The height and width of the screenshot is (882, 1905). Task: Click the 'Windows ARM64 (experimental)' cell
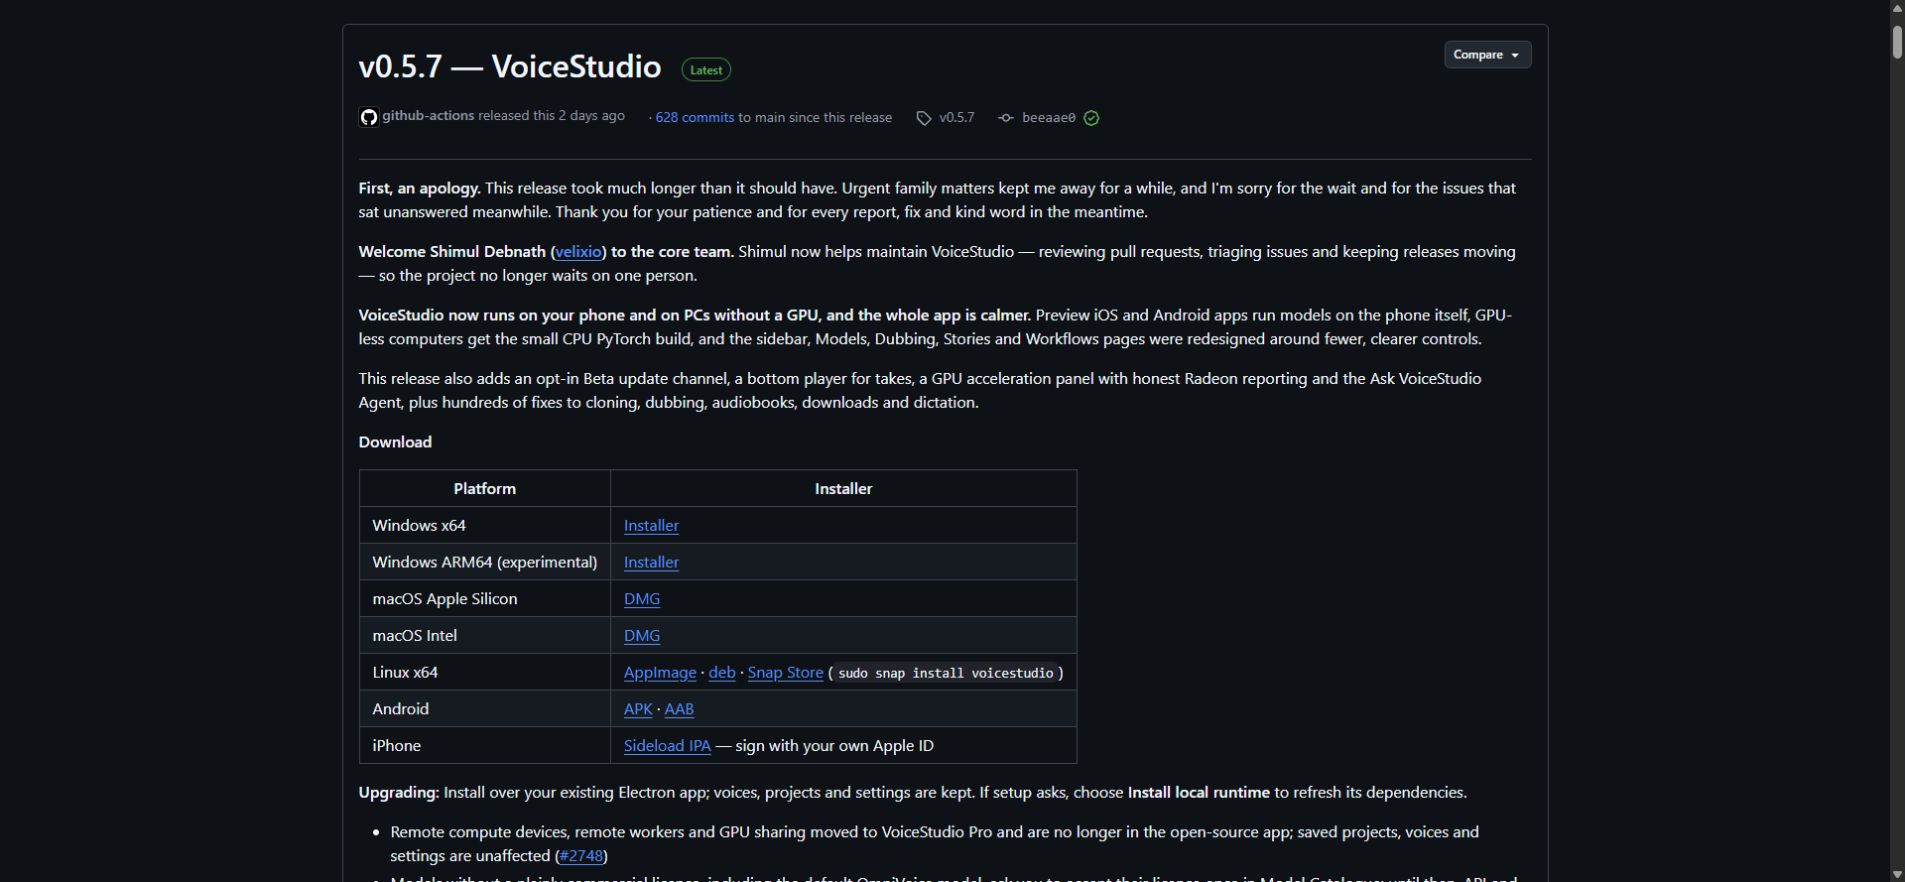pos(485,562)
